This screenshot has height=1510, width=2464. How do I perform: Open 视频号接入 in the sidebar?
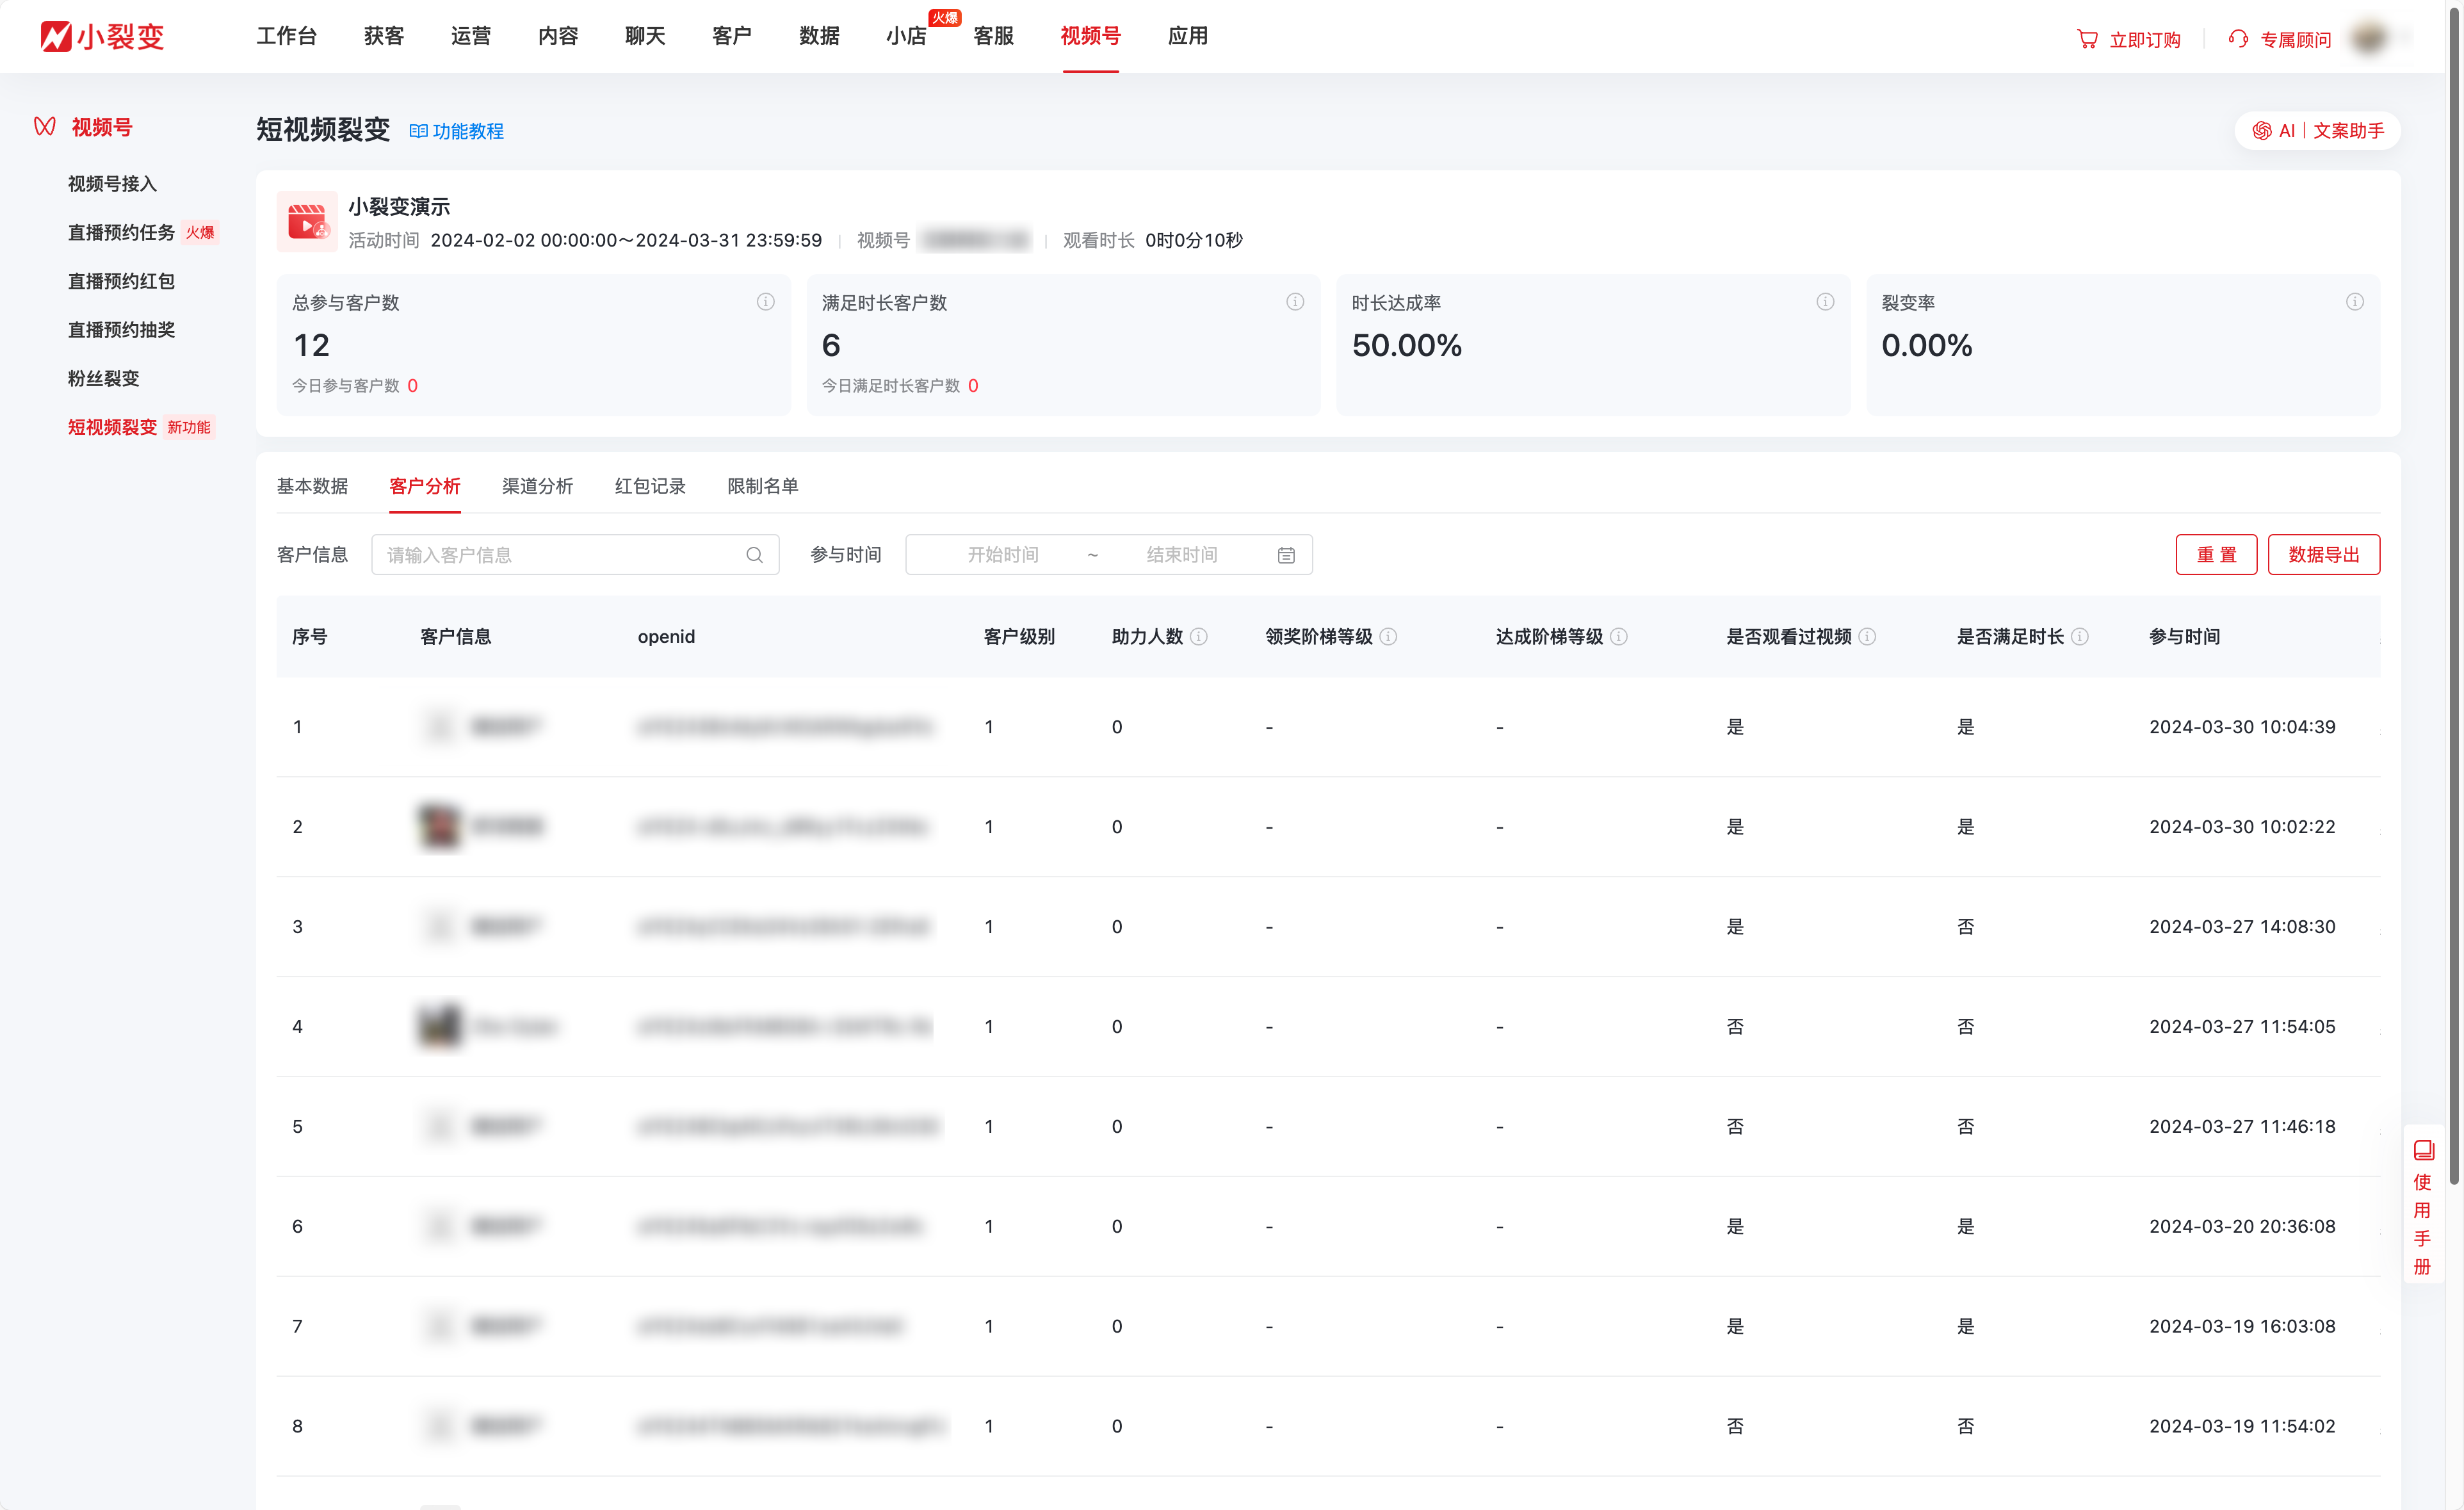pyautogui.click(x=112, y=184)
